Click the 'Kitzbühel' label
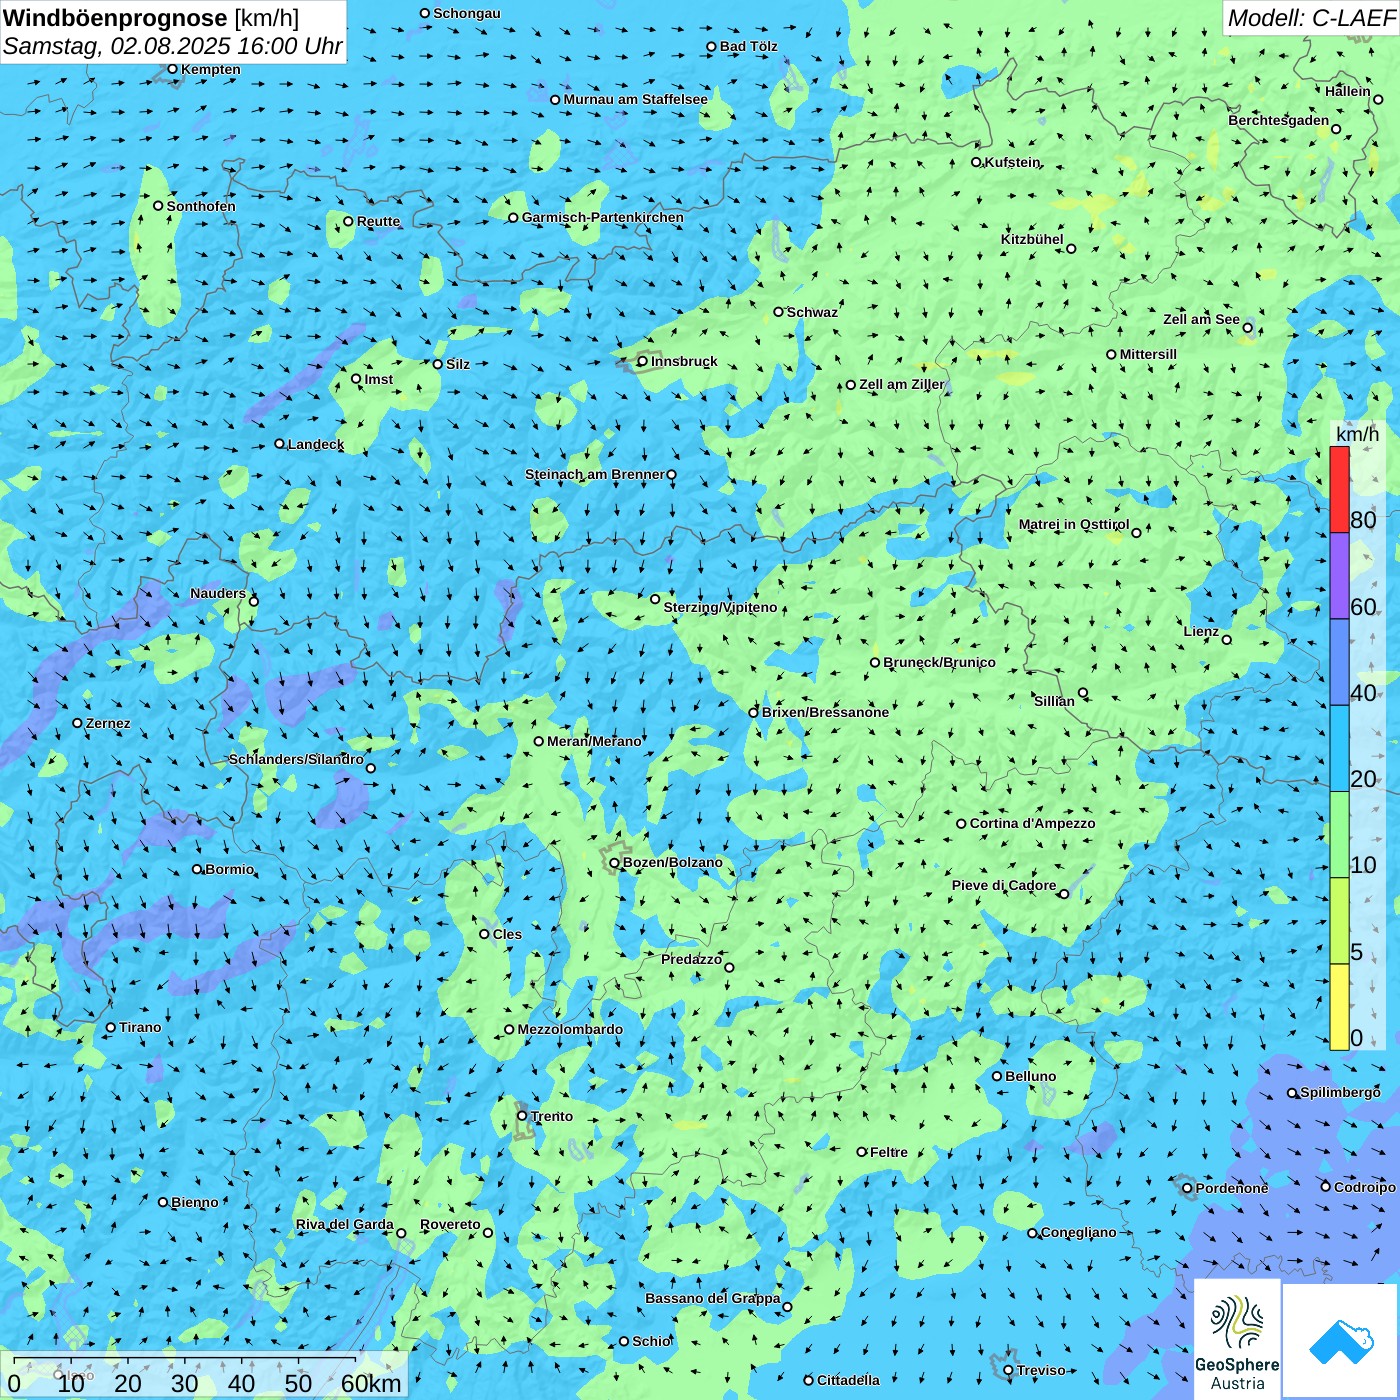Screen dimensions: 1400x1400 click(1032, 239)
